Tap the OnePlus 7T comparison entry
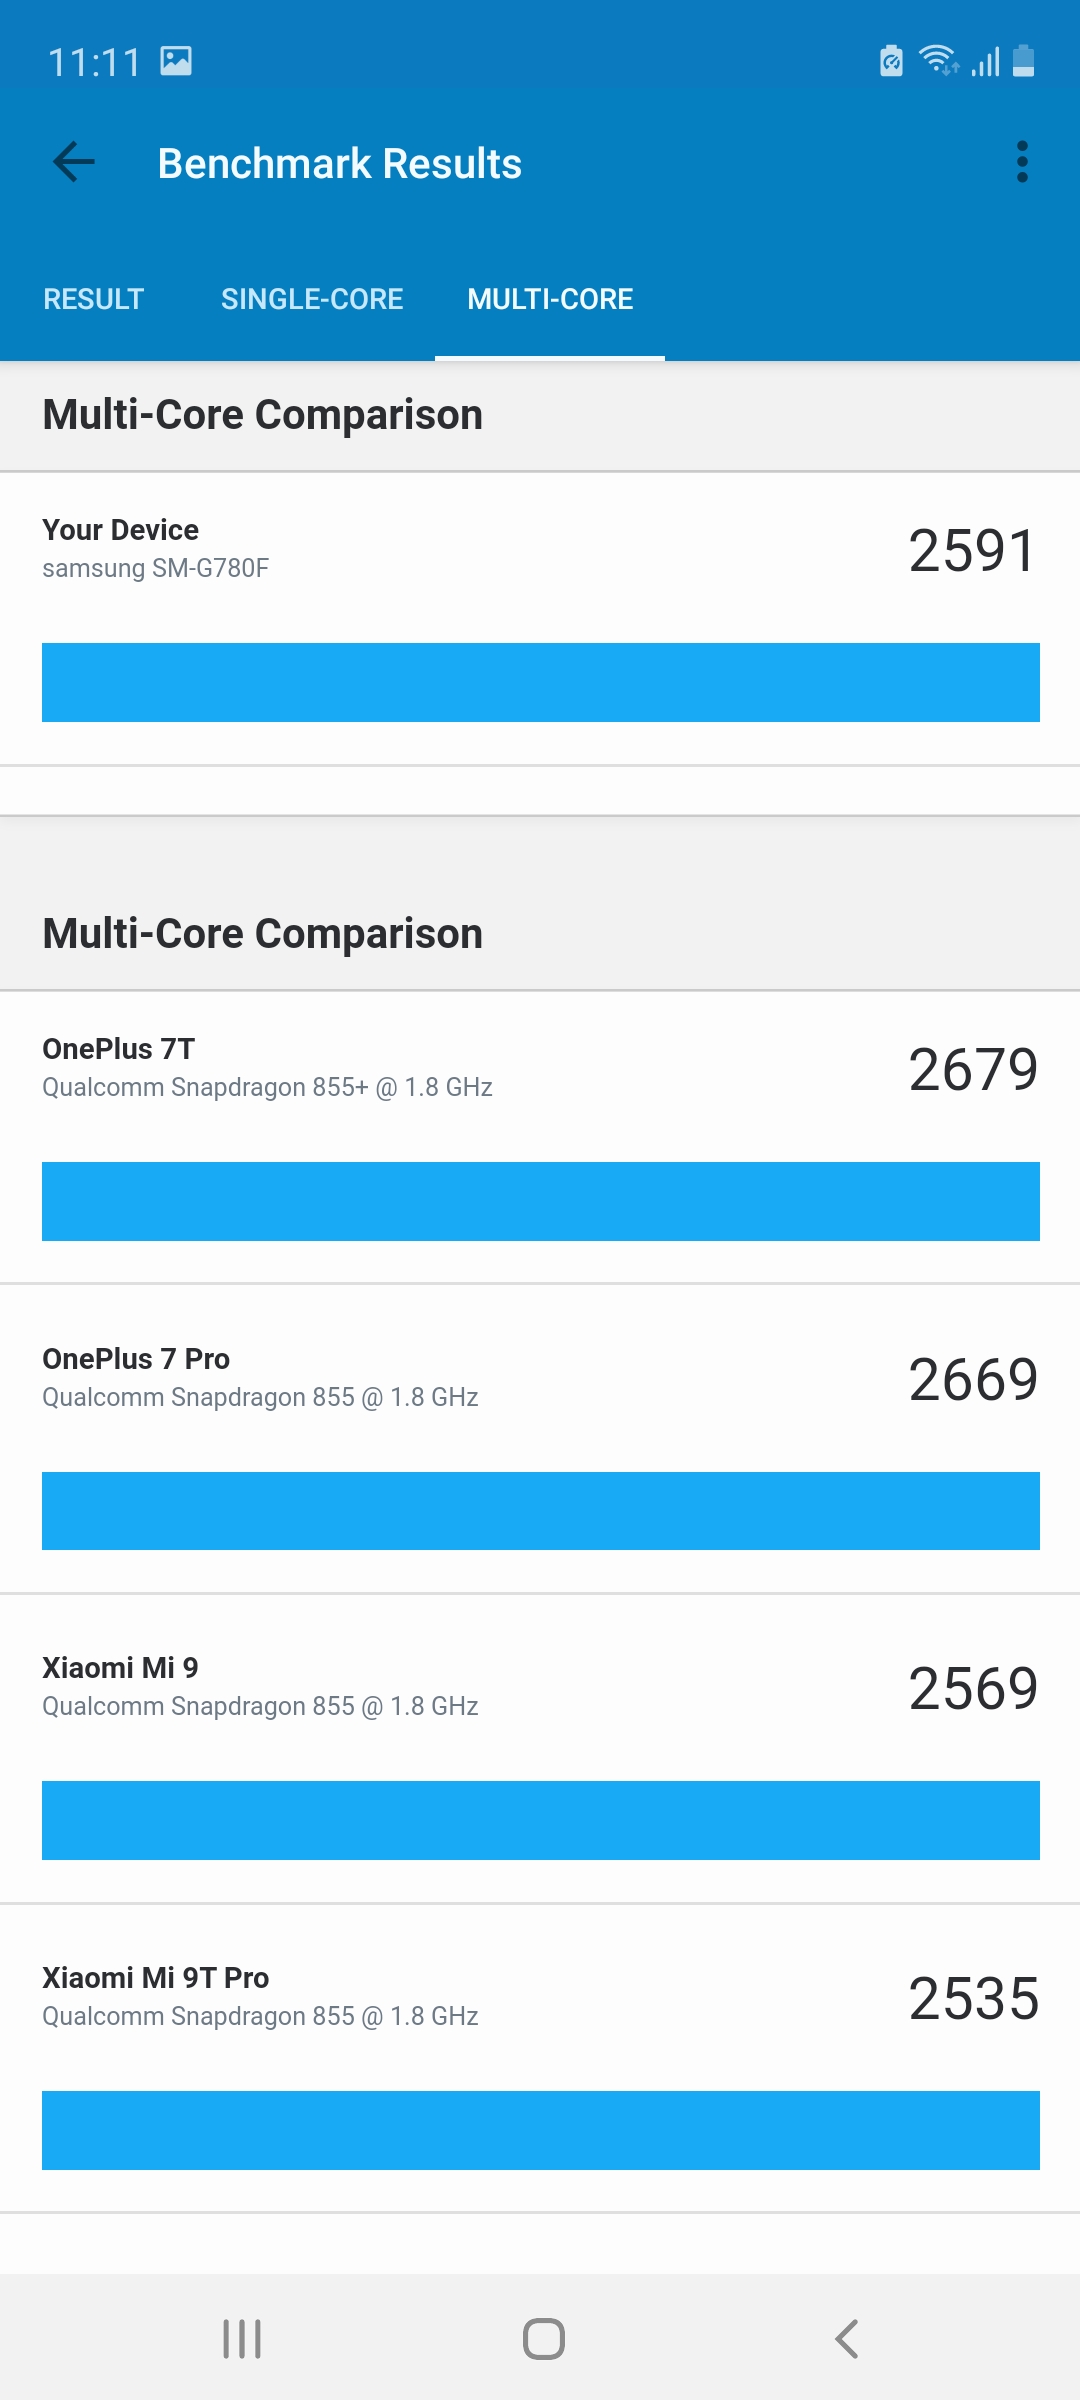Screen dimensions: 1080x2400 click(x=540, y=1136)
